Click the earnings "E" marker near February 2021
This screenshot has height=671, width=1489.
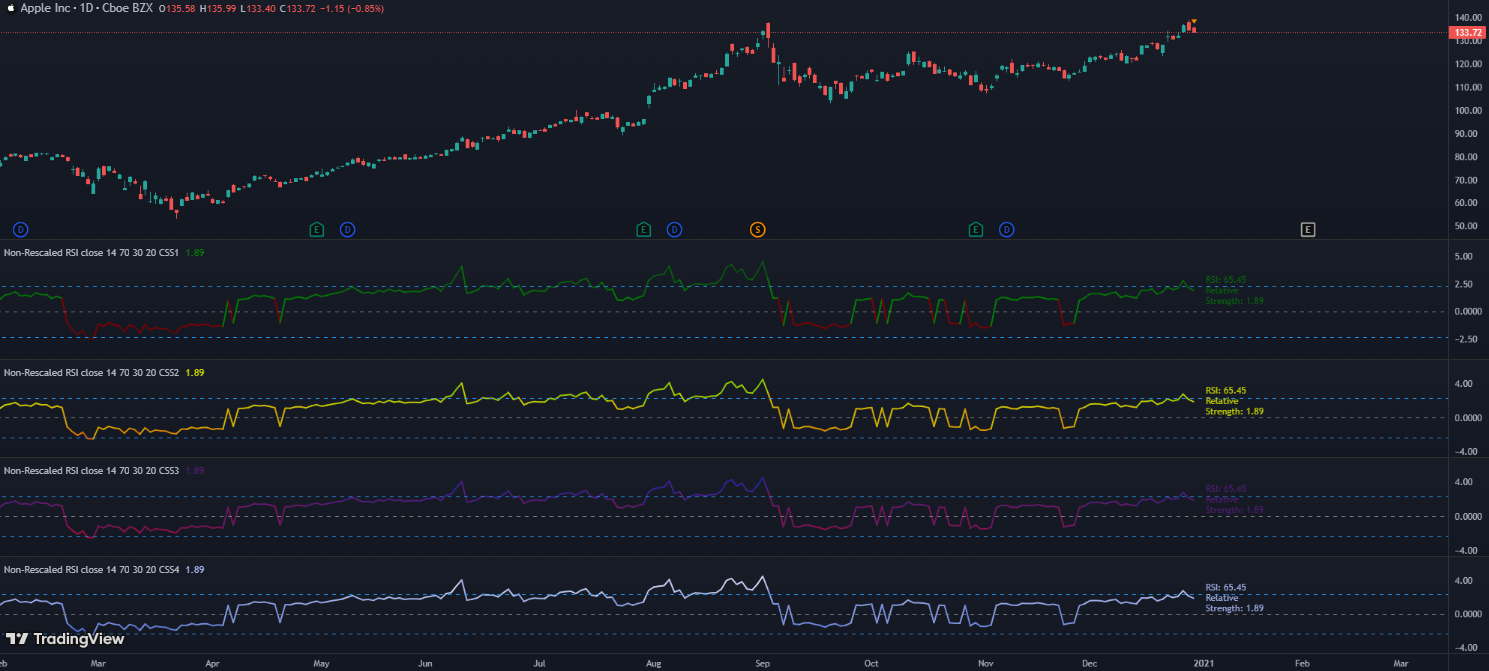coord(1307,229)
